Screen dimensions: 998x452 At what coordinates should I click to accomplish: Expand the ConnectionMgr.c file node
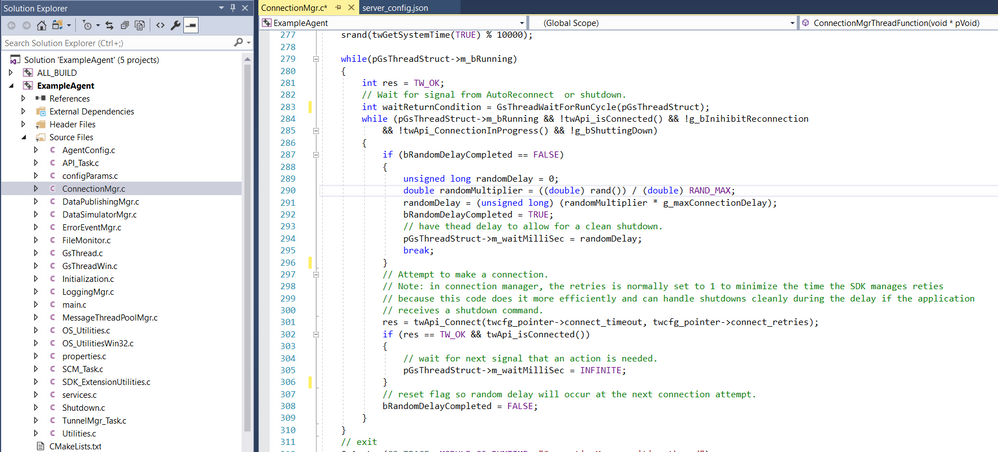point(36,188)
